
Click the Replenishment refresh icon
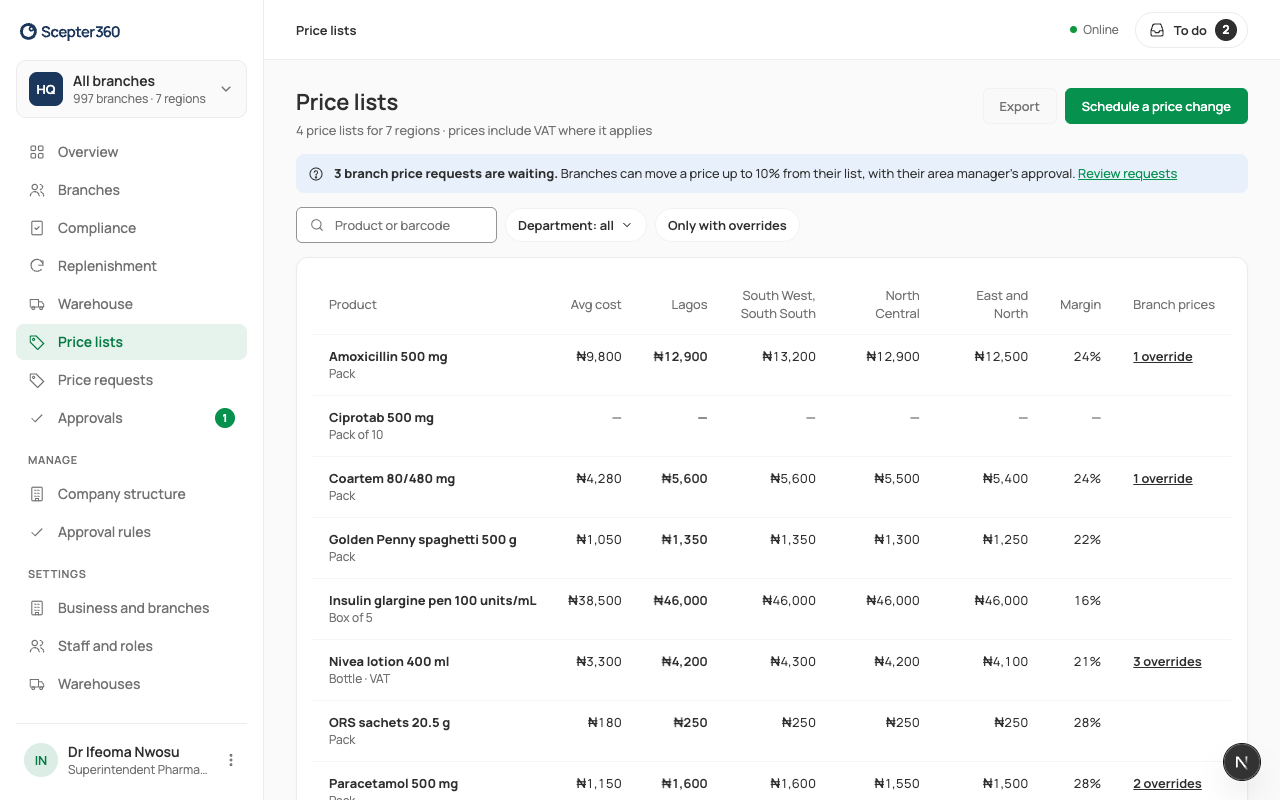pyautogui.click(x=37, y=266)
